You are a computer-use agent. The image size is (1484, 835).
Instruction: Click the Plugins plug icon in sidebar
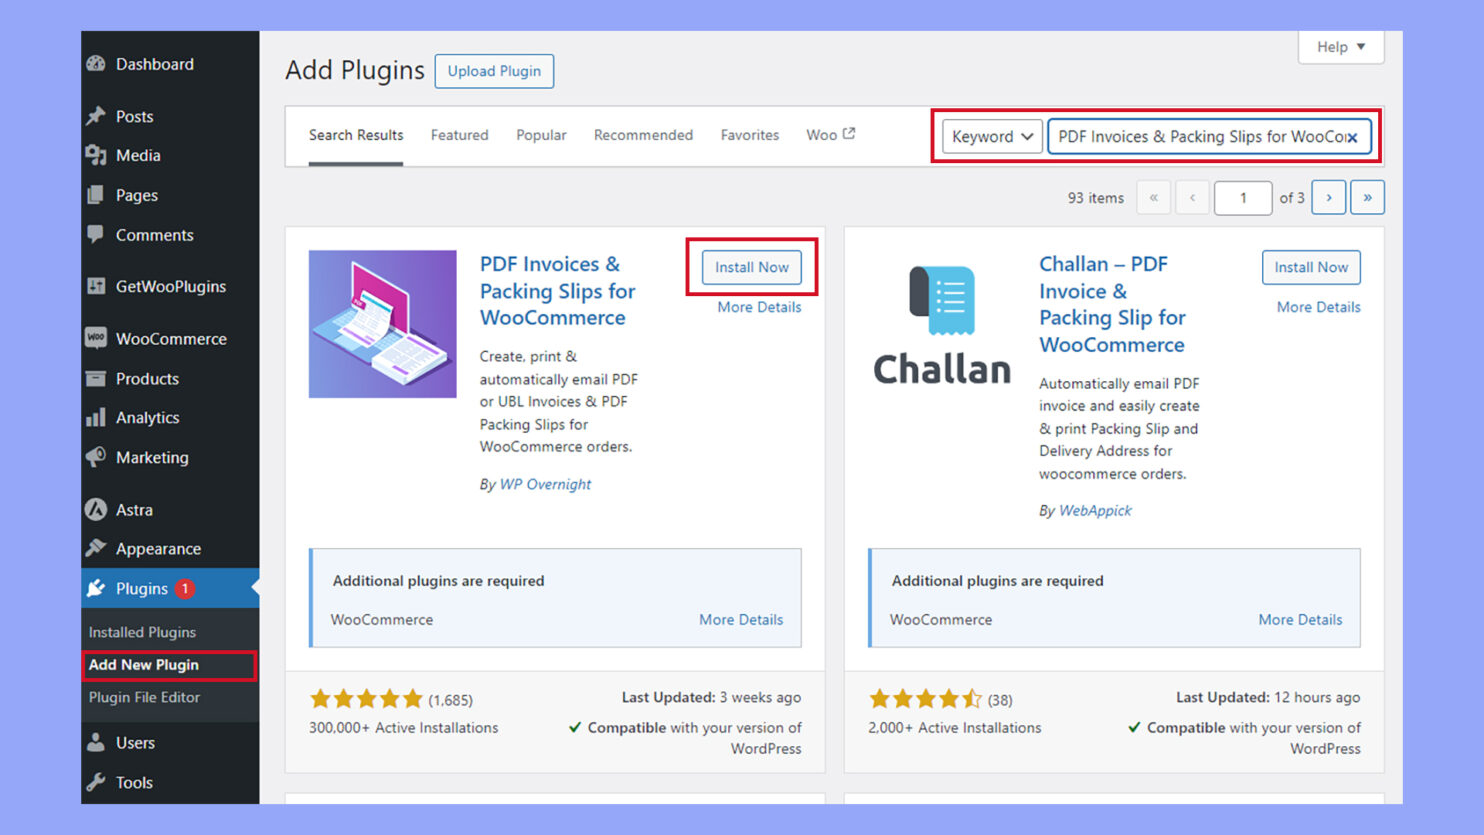coord(96,588)
